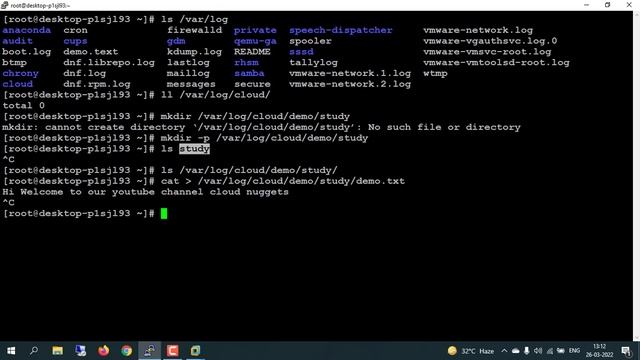Click the terminal scrollbar up arrow
Screen dimensions: 640x360
tap(636, 14)
